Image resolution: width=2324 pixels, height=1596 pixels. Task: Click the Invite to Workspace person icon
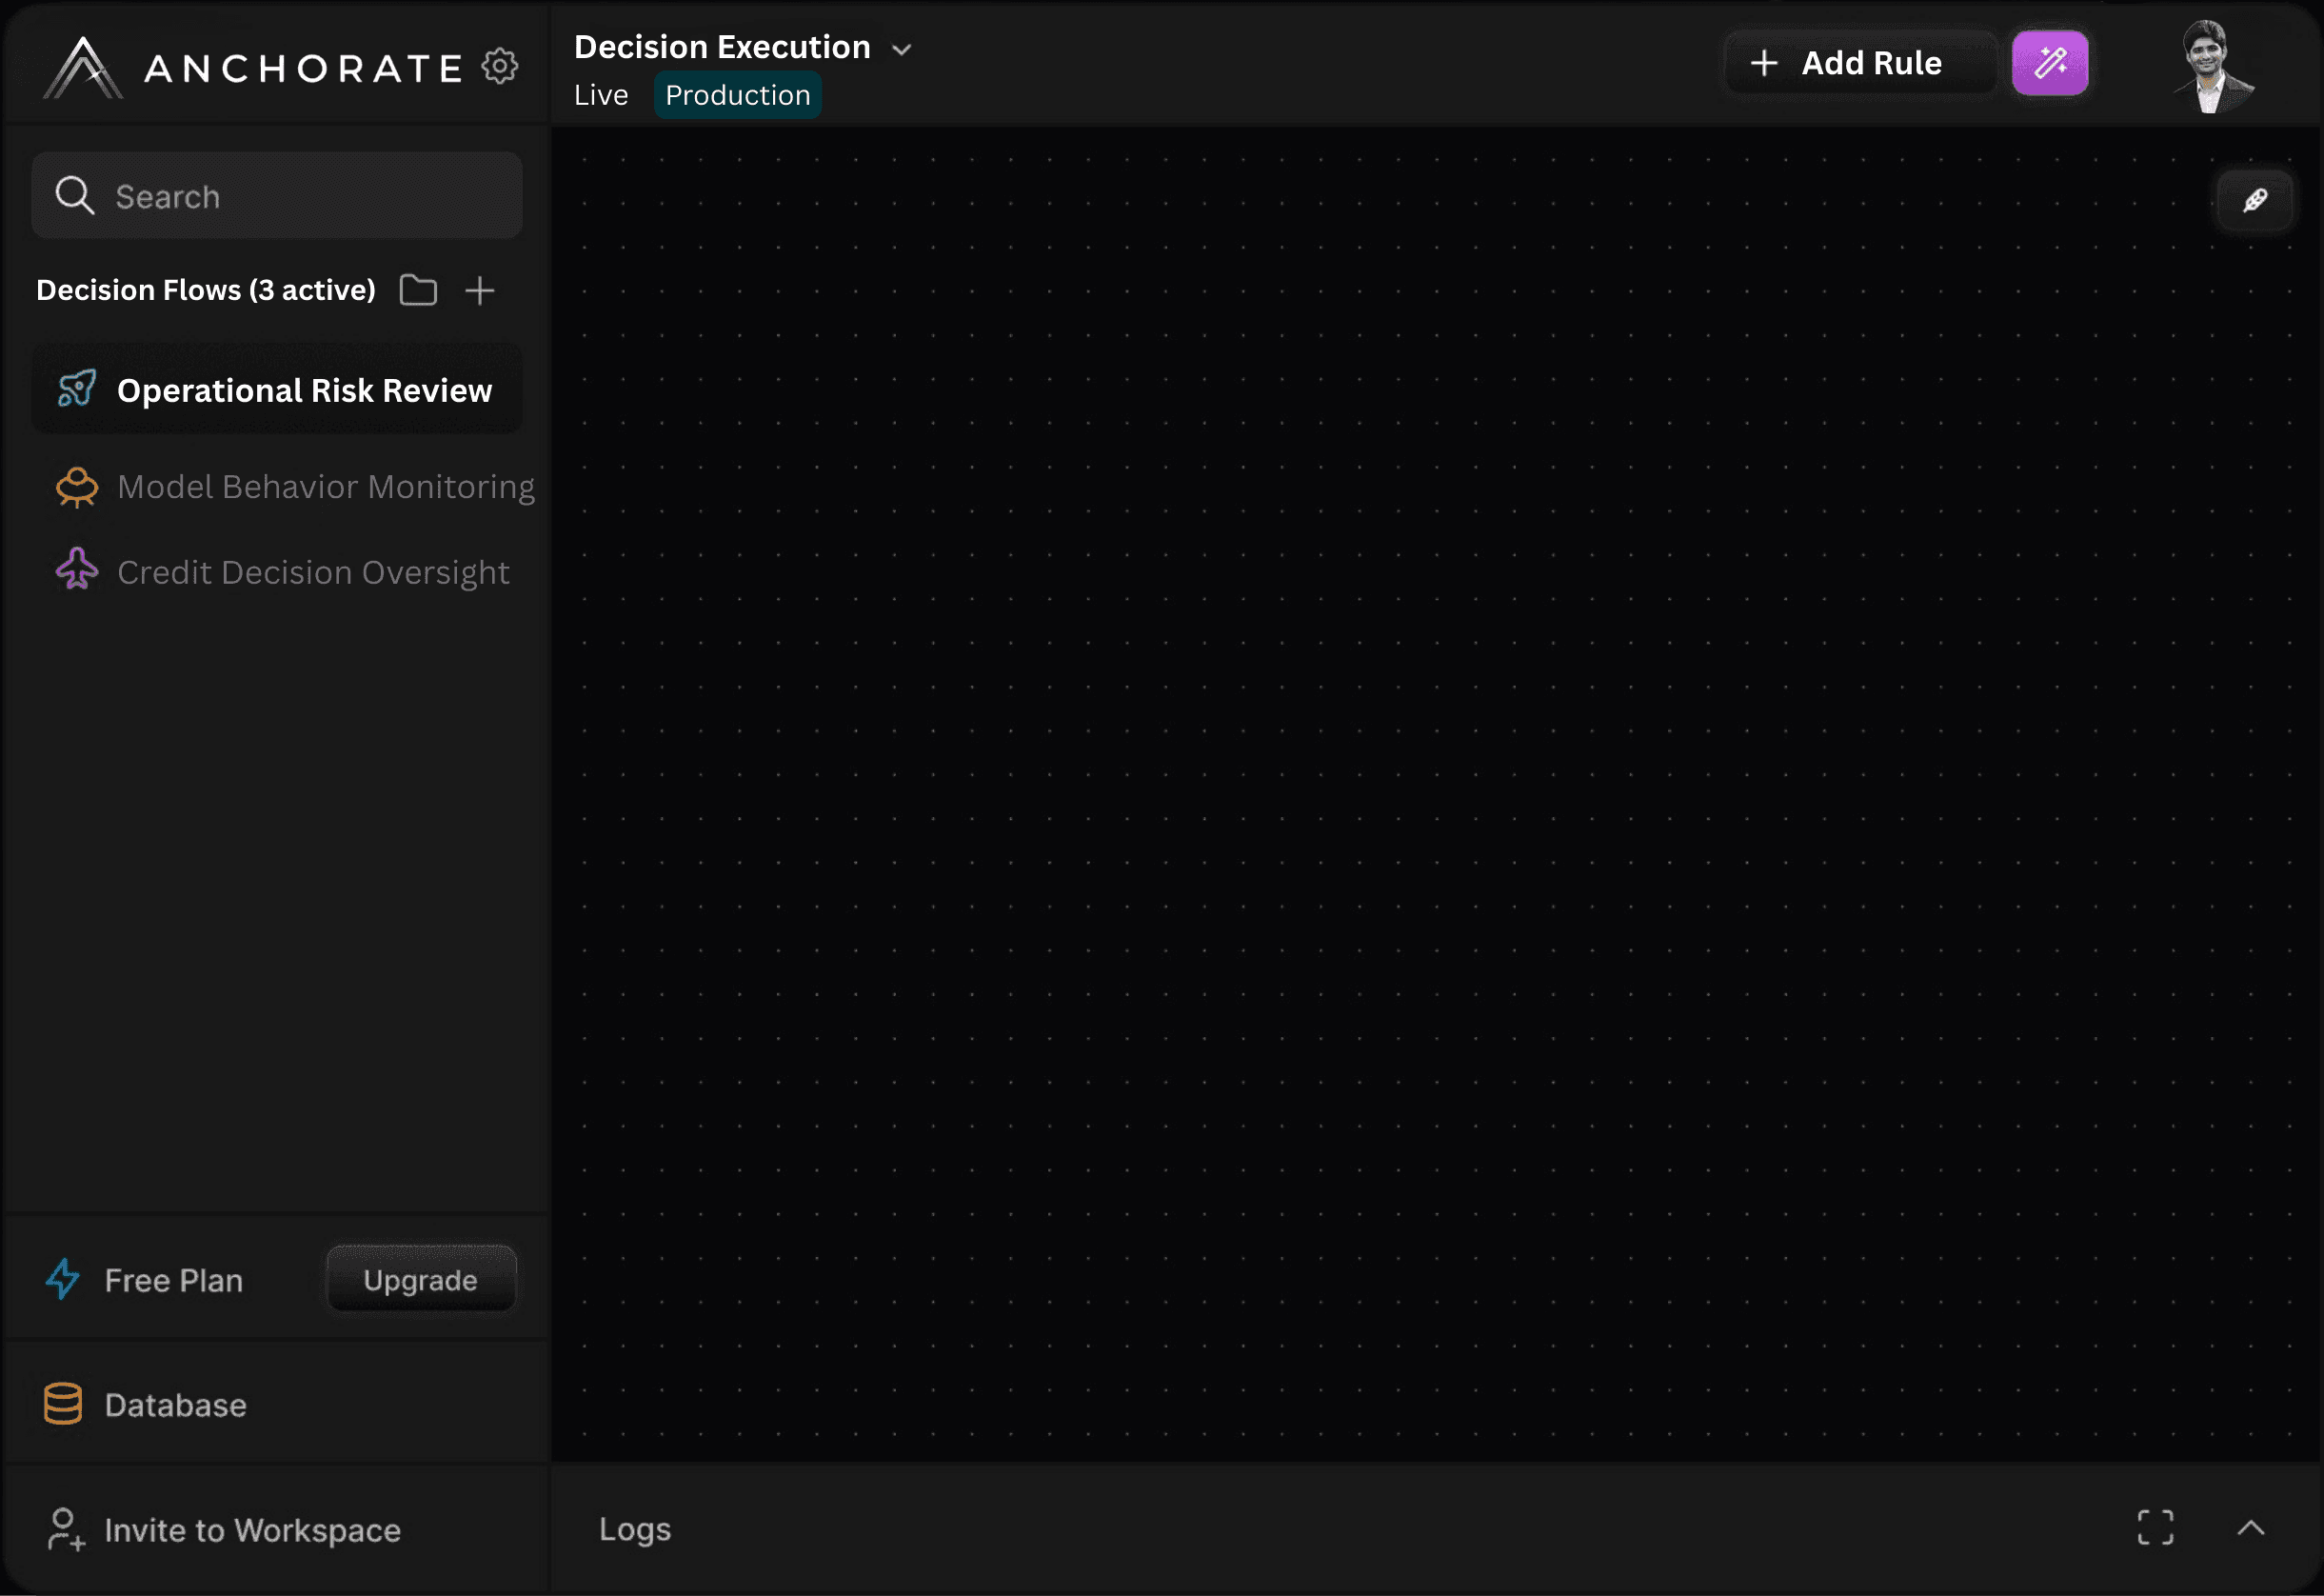pos(66,1529)
